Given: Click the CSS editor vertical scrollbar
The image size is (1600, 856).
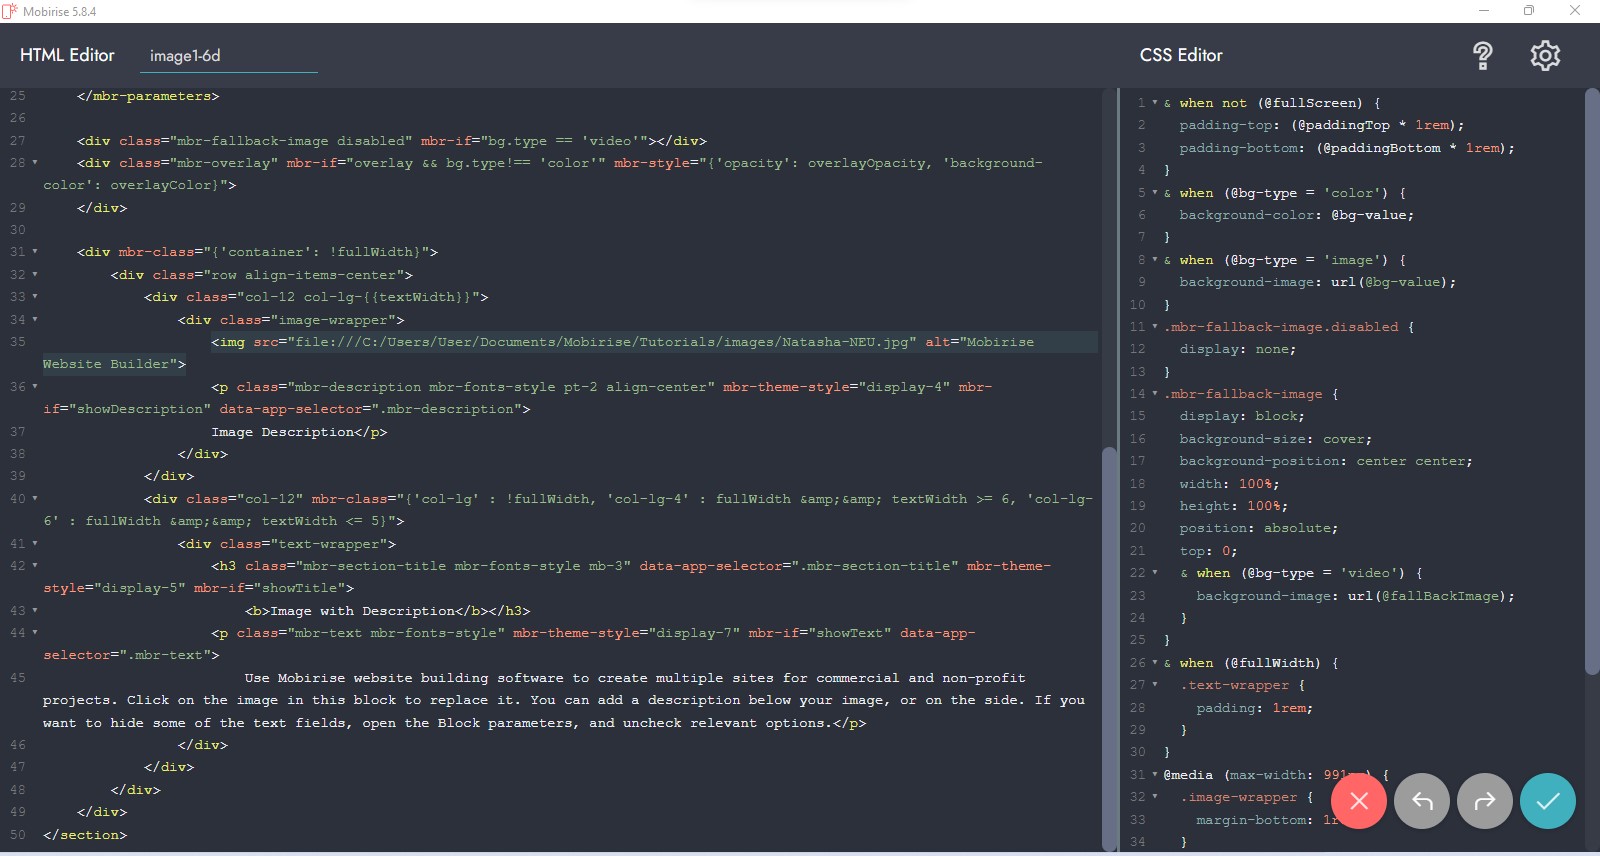Looking at the screenshot, I should tap(1592, 380).
